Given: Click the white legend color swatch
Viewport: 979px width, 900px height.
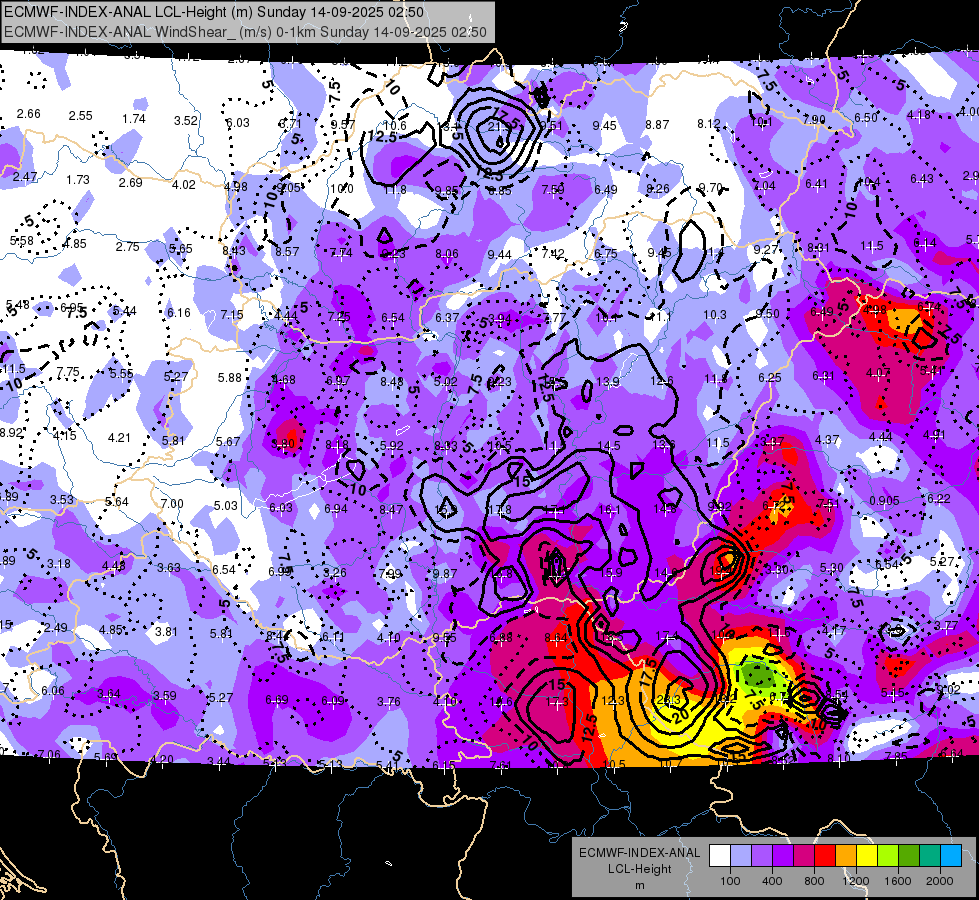Looking at the screenshot, I should point(720,856).
